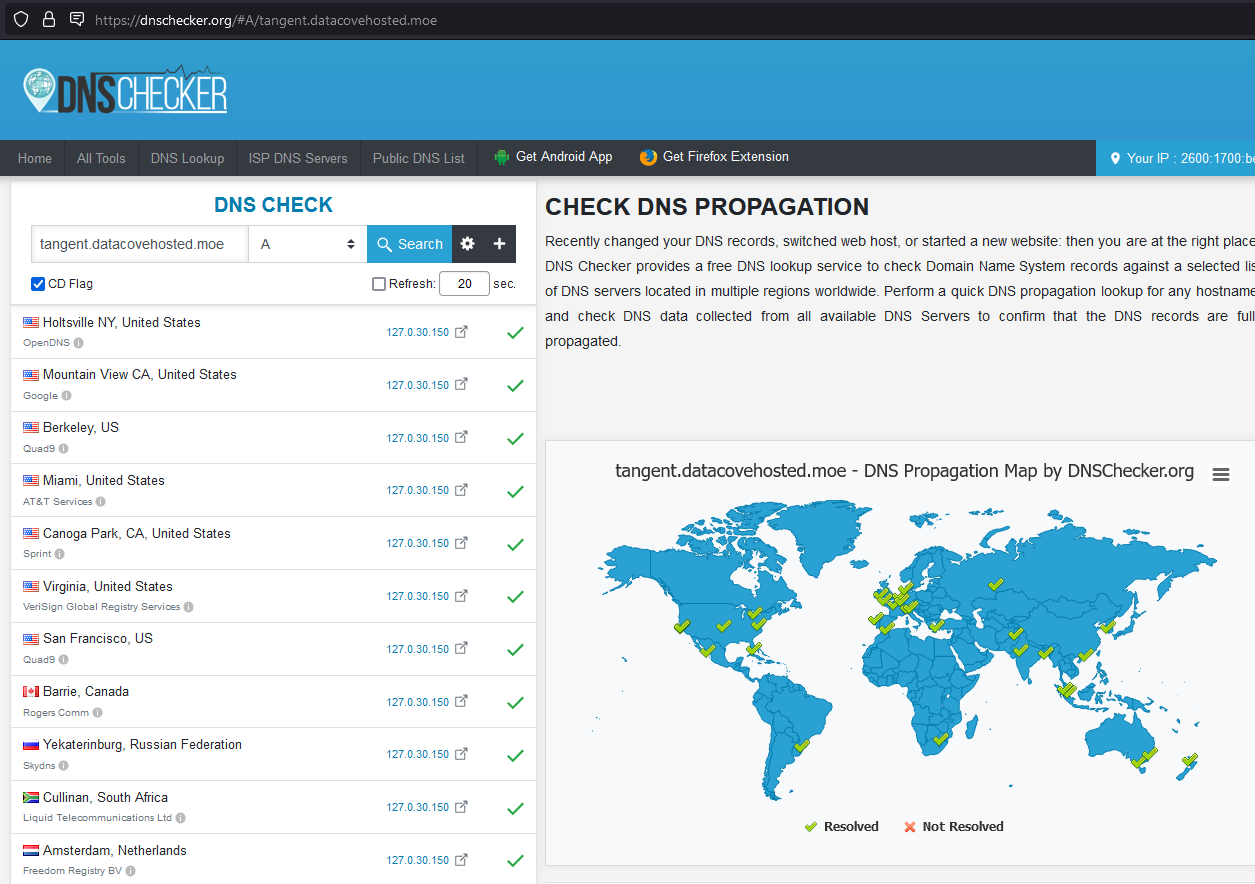Open external link icon for Barrie, Canada row
The height and width of the screenshot is (884, 1255).
[x=461, y=702]
